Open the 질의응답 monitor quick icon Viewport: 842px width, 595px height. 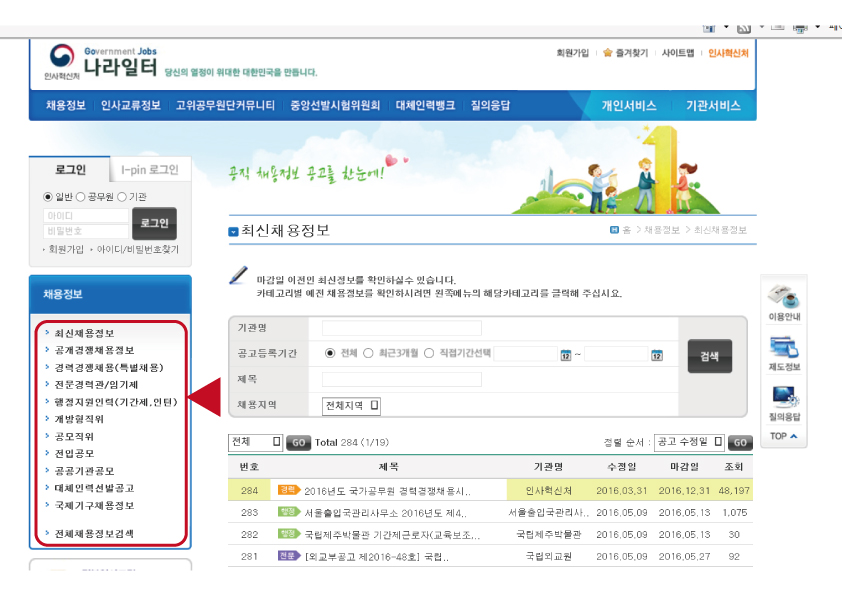pyautogui.click(x=785, y=397)
